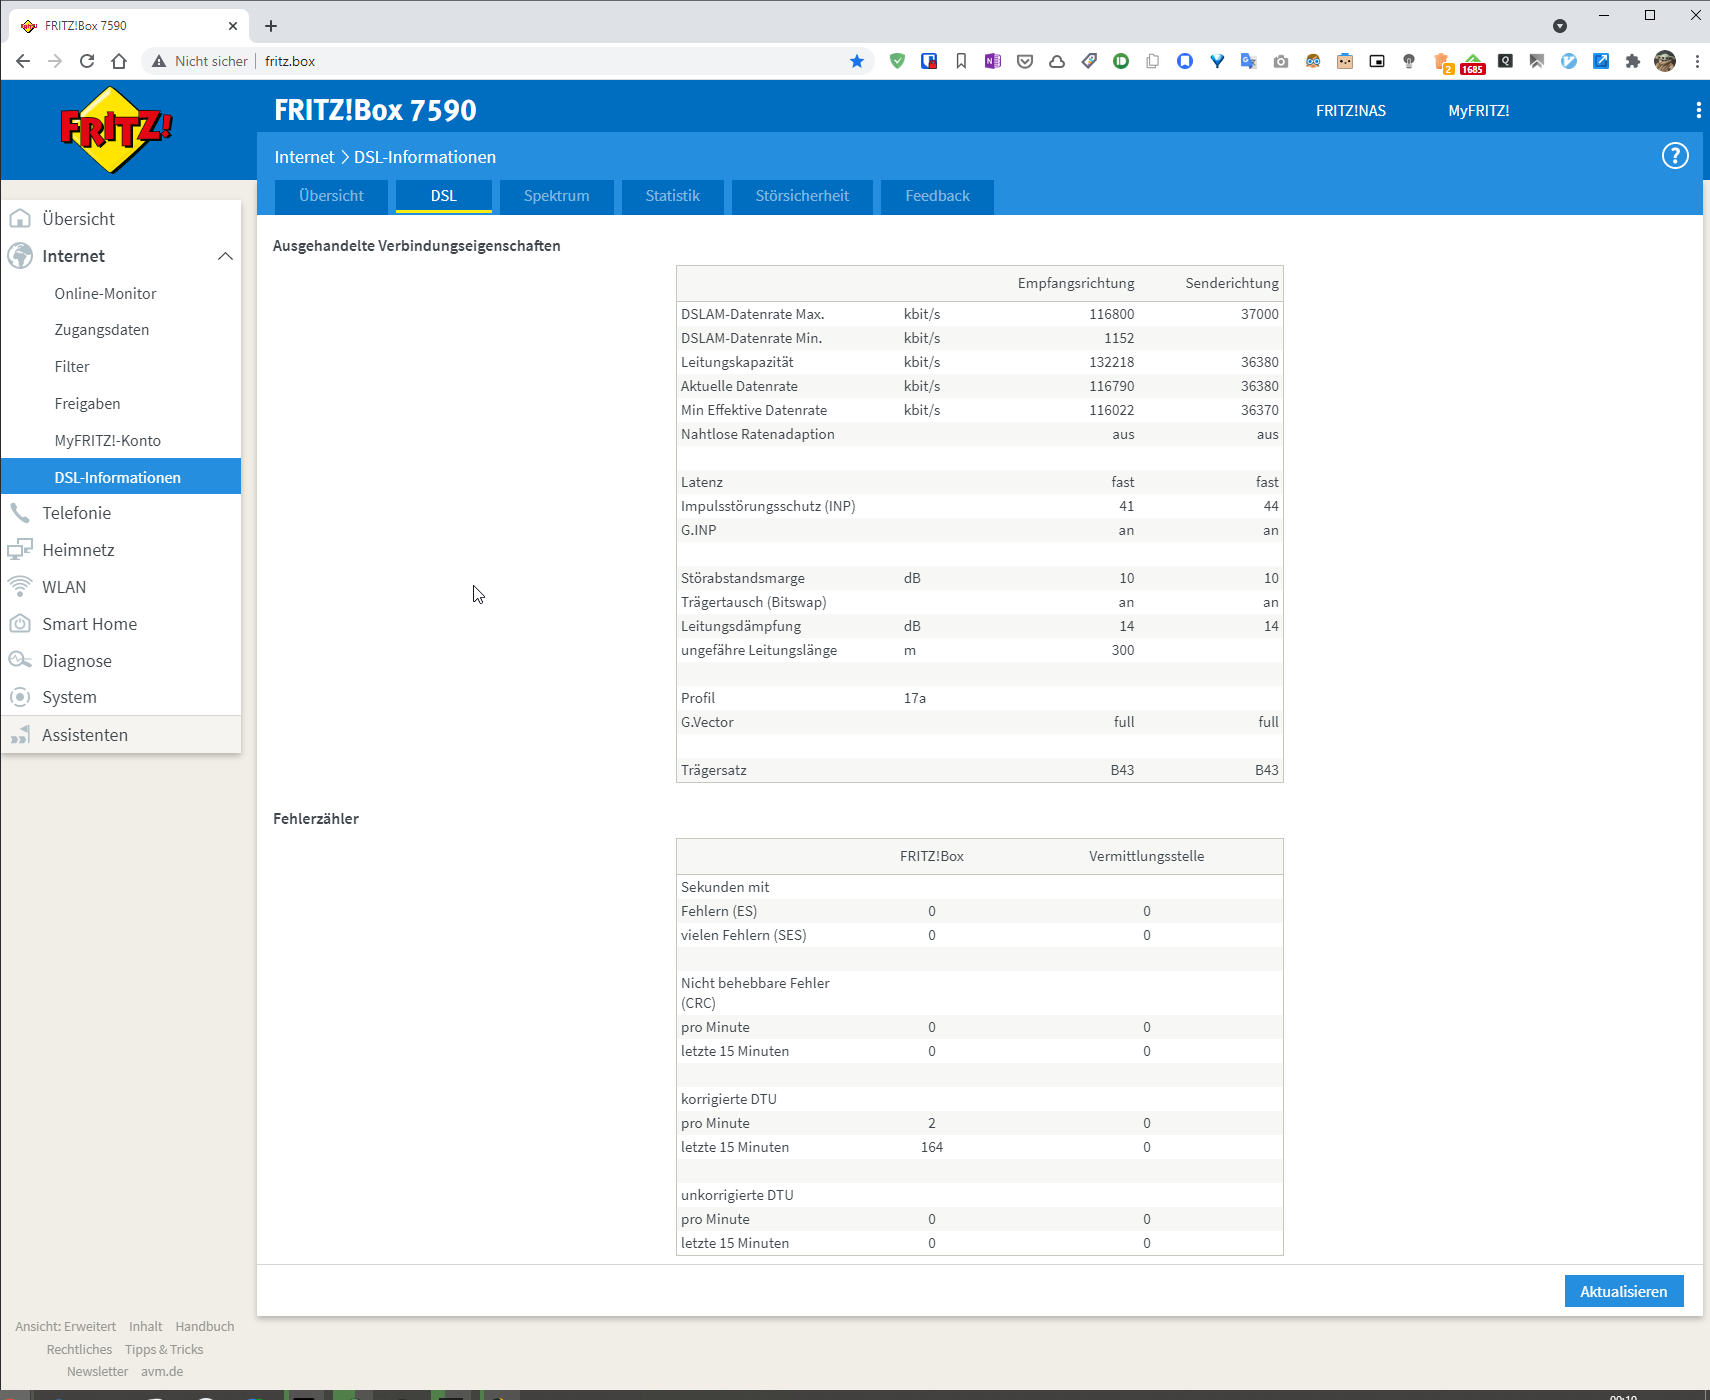This screenshot has width=1710, height=1400.
Task: Click the bookmark star icon
Action: tap(857, 61)
